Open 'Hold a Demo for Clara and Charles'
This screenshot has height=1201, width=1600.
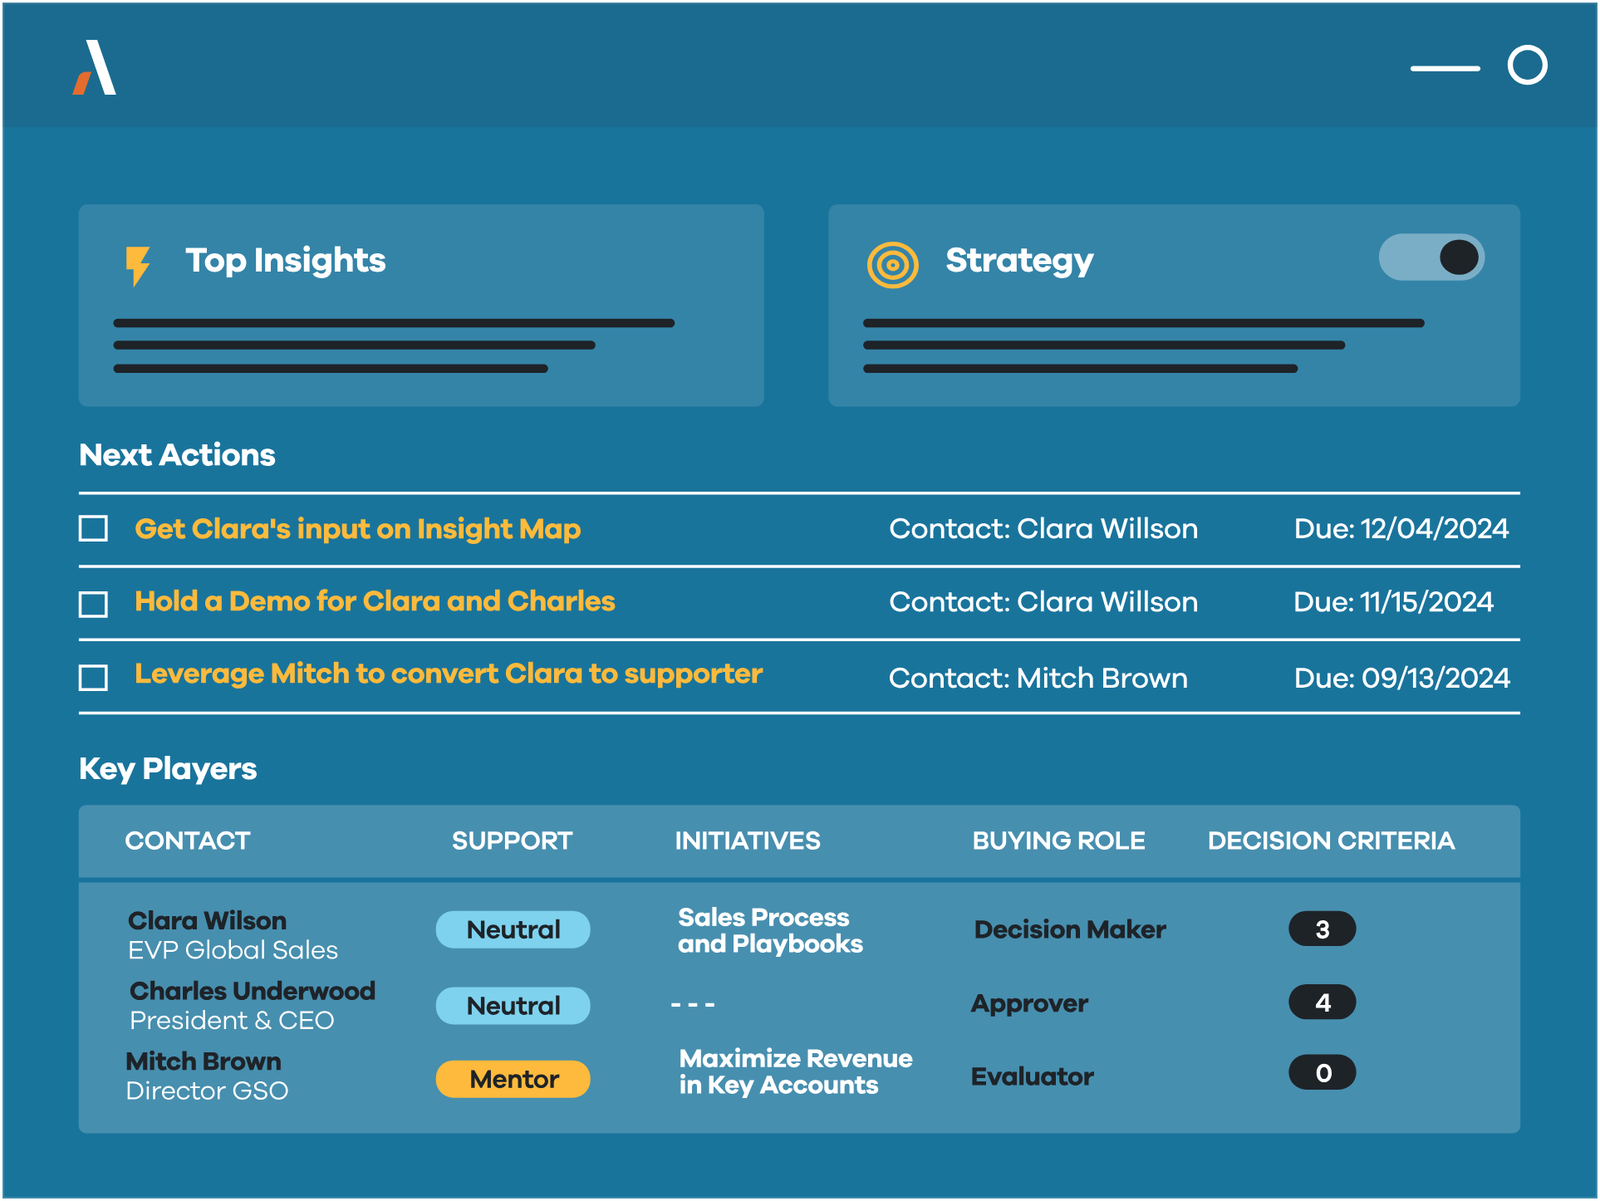tap(375, 601)
